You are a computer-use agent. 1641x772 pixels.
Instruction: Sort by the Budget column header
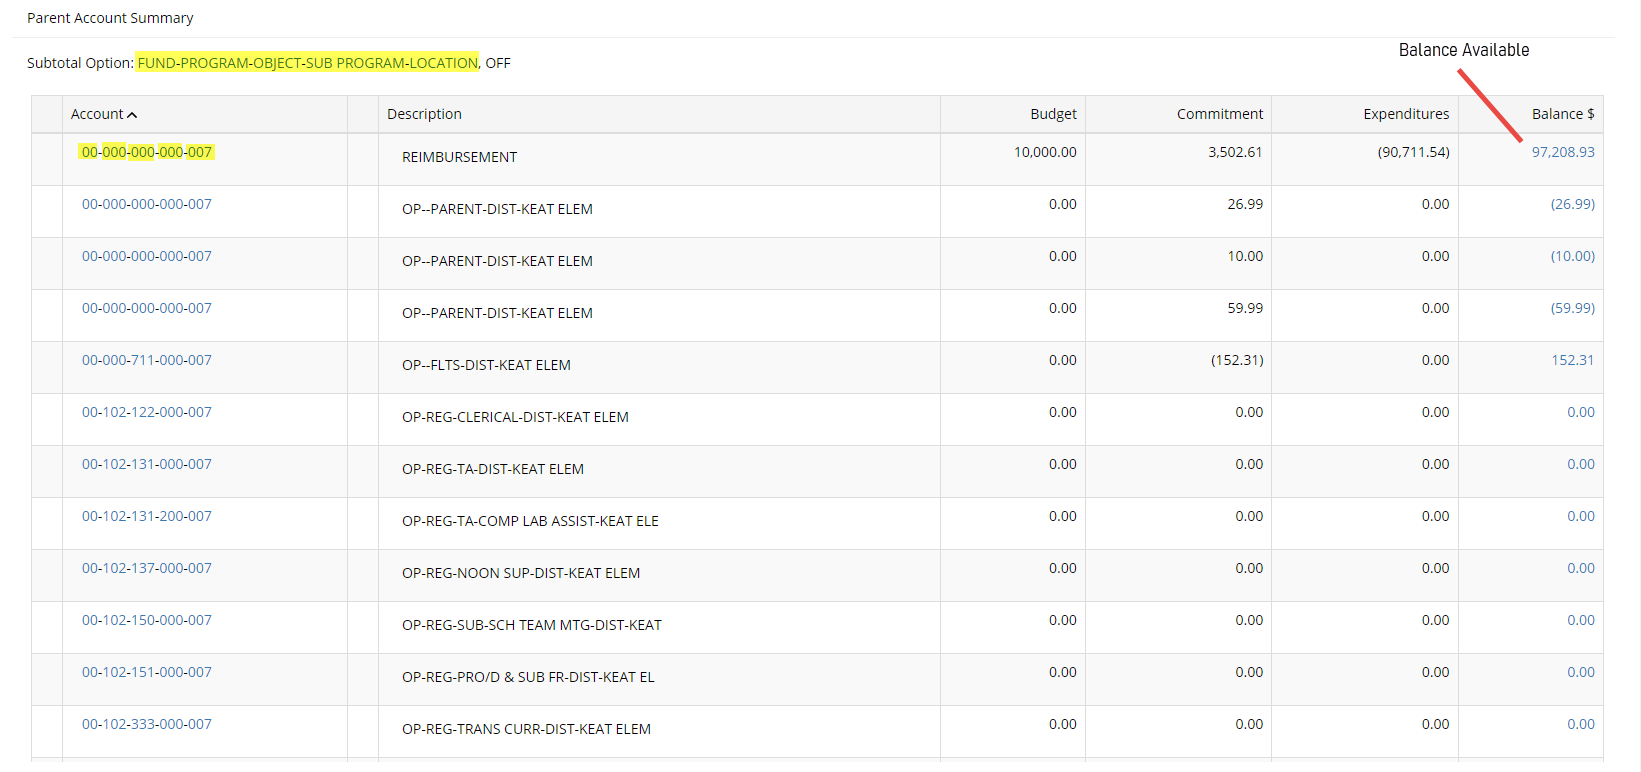point(1053,114)
